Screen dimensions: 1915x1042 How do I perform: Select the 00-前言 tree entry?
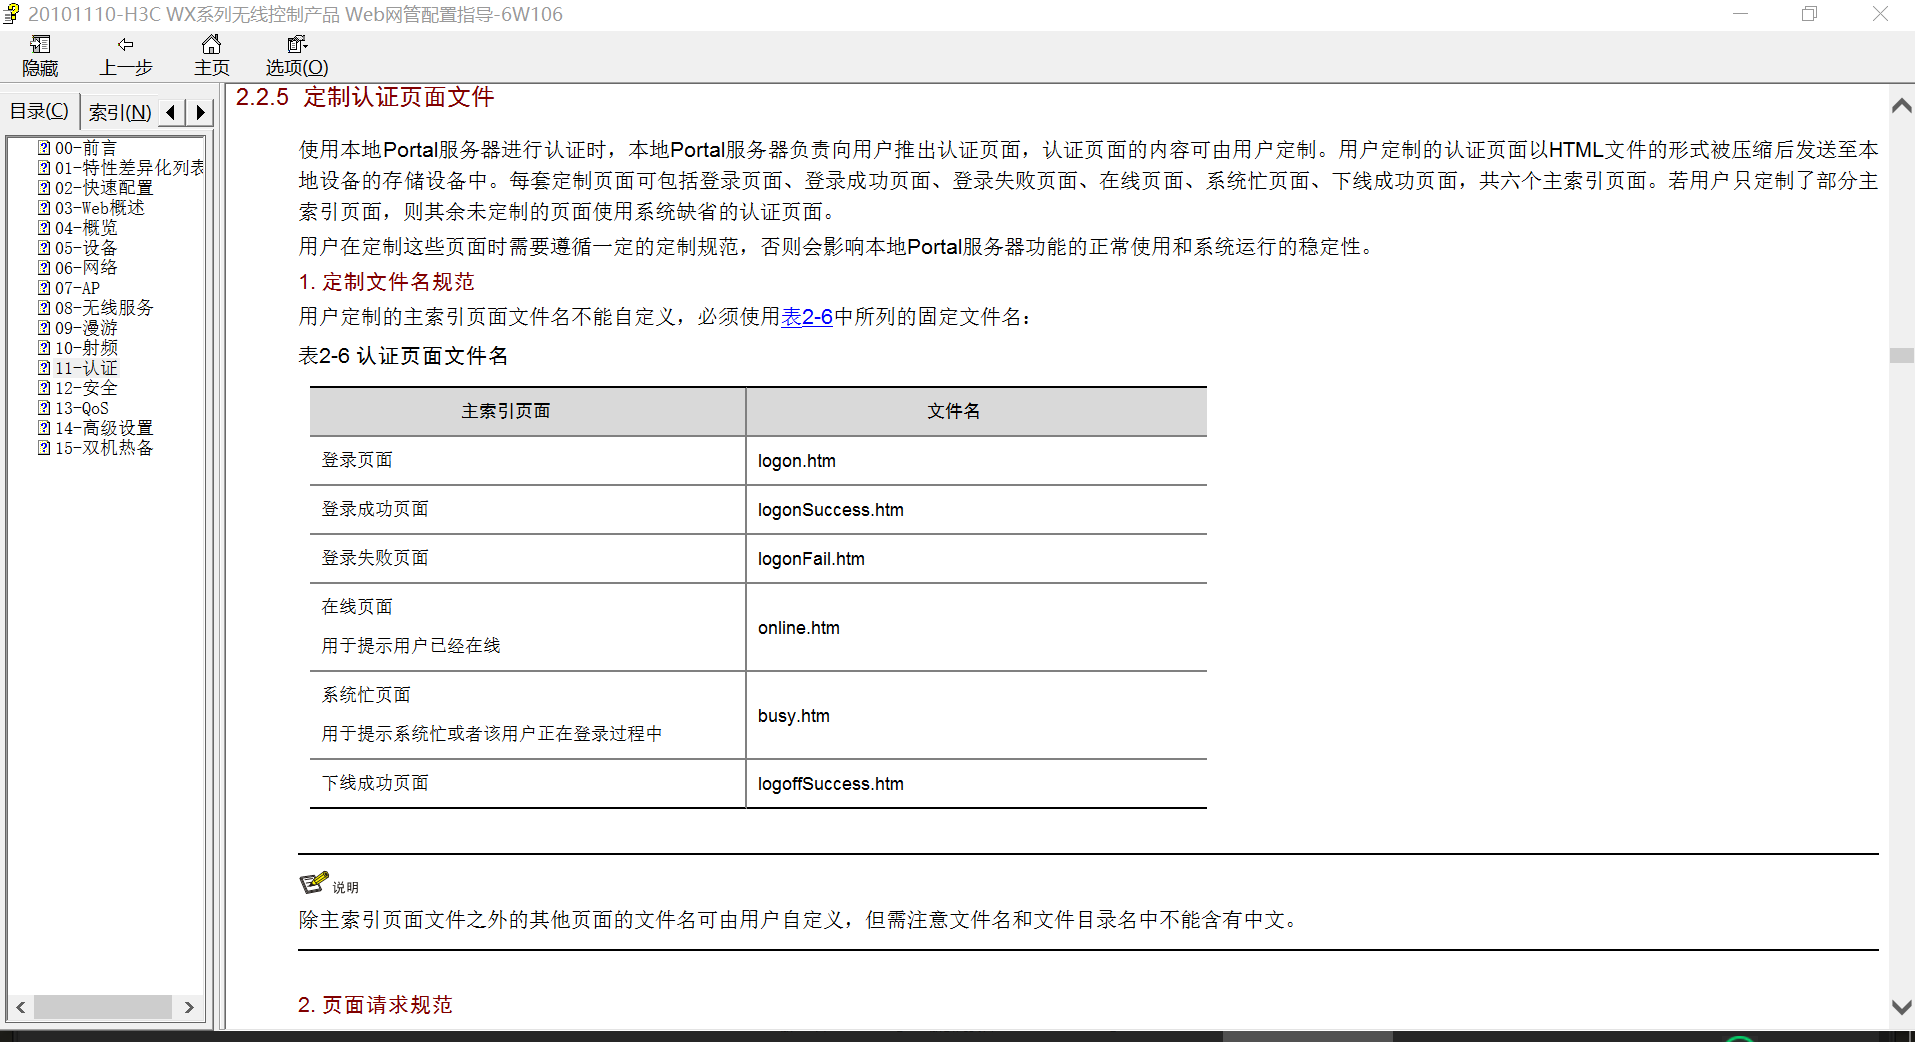point(85,147)
